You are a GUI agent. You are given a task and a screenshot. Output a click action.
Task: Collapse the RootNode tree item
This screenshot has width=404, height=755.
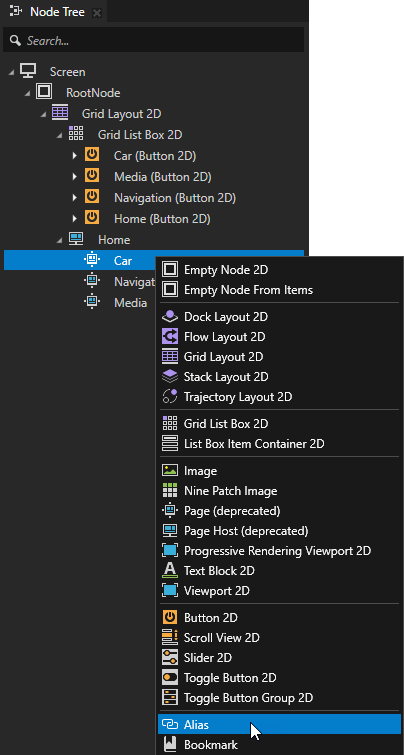[27, 93]
